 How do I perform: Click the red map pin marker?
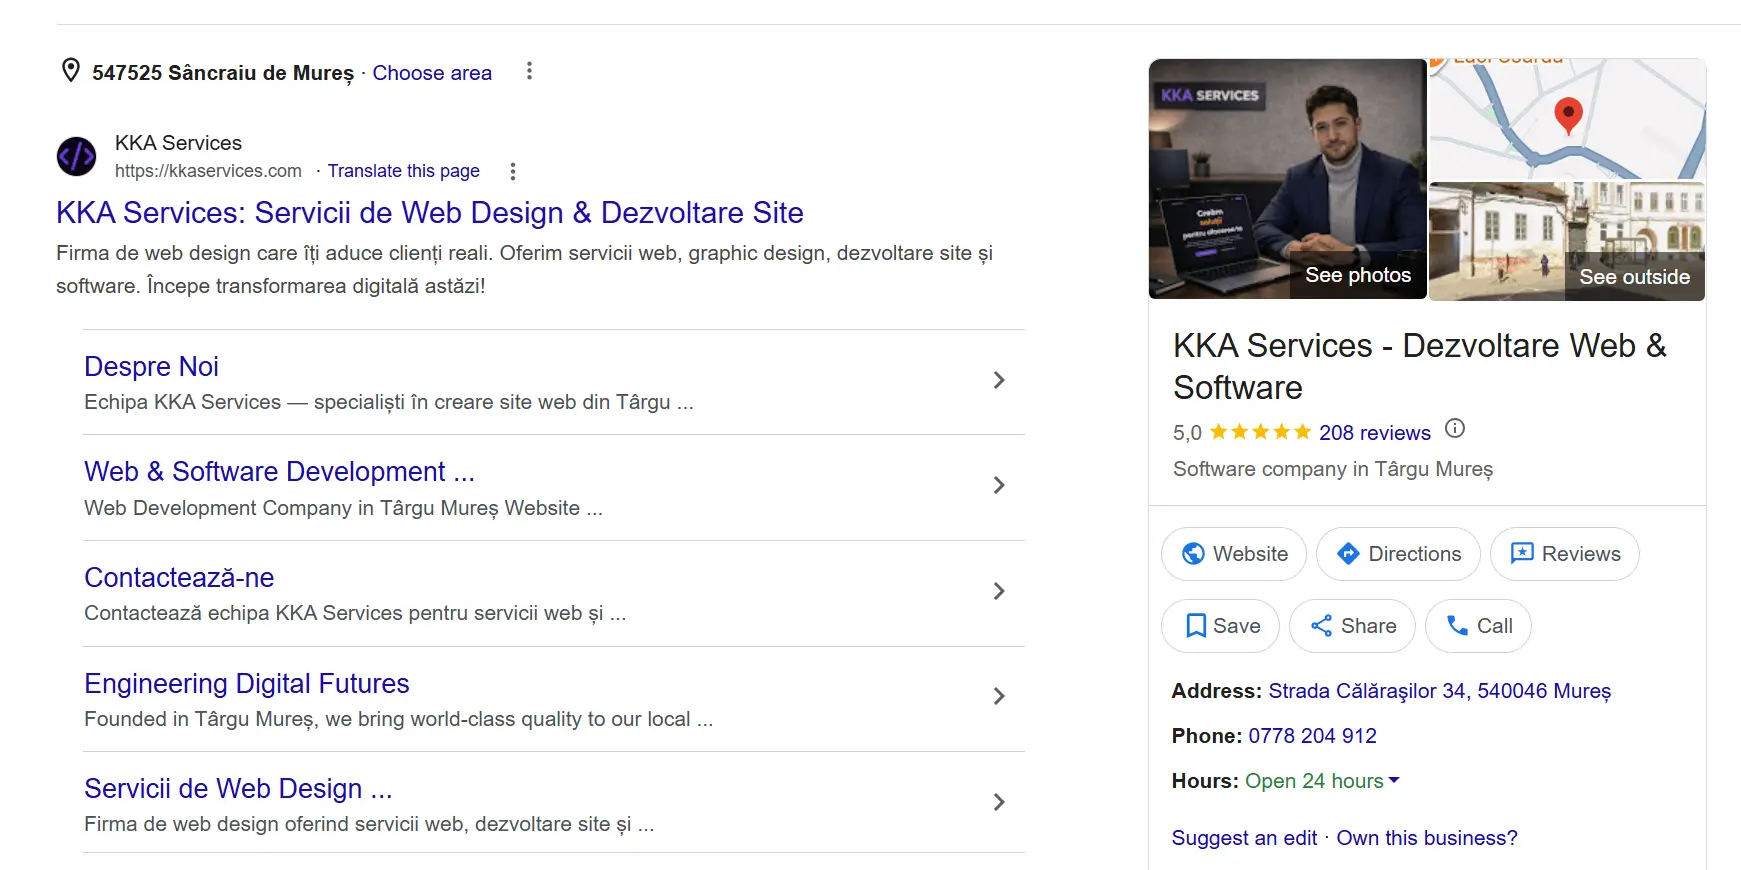(1568, 116)
